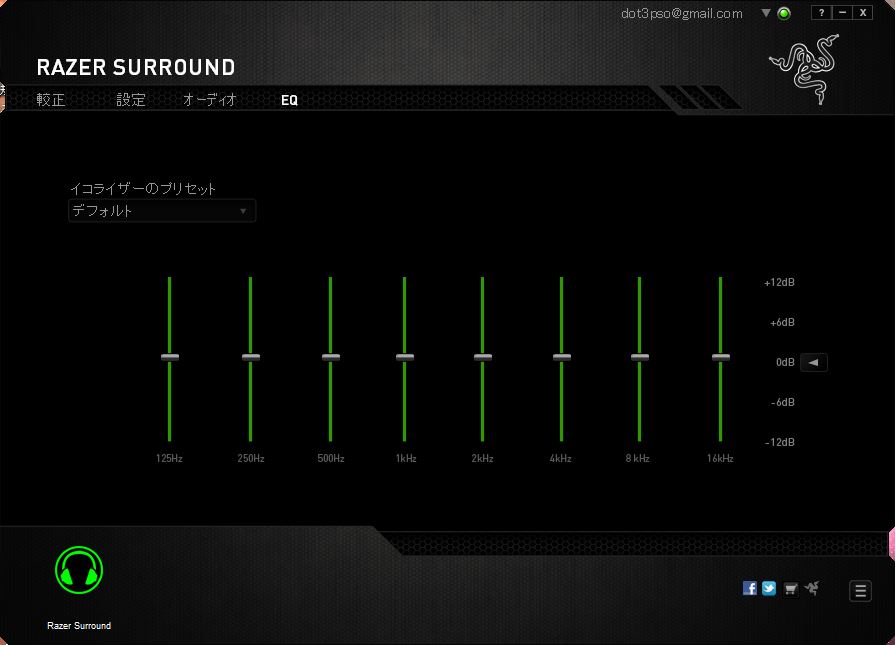Click the Razer Surround device label

click(79, 626)
